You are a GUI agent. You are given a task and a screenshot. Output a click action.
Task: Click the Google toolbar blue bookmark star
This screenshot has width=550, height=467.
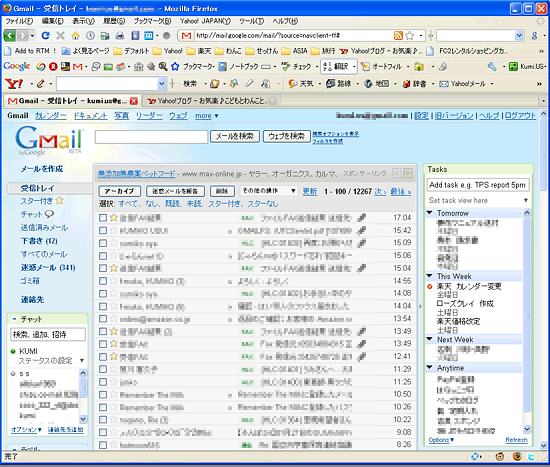(x=175, y=66)
